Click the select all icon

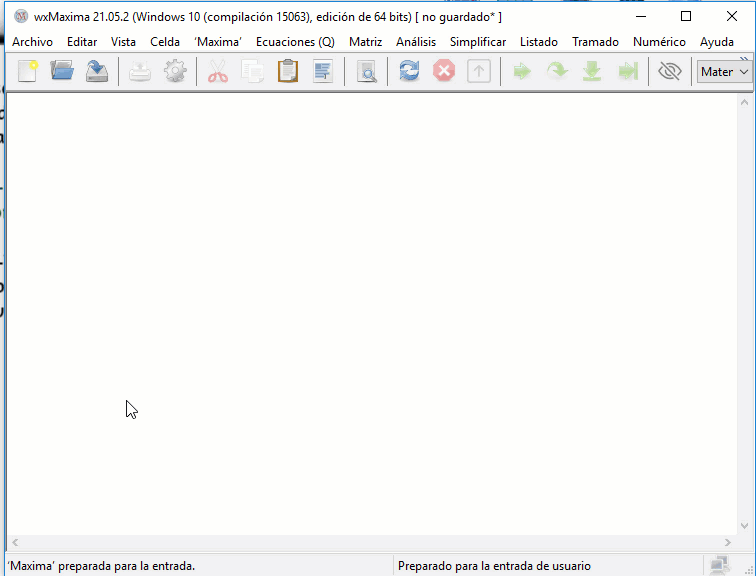(x=323, y=71)
